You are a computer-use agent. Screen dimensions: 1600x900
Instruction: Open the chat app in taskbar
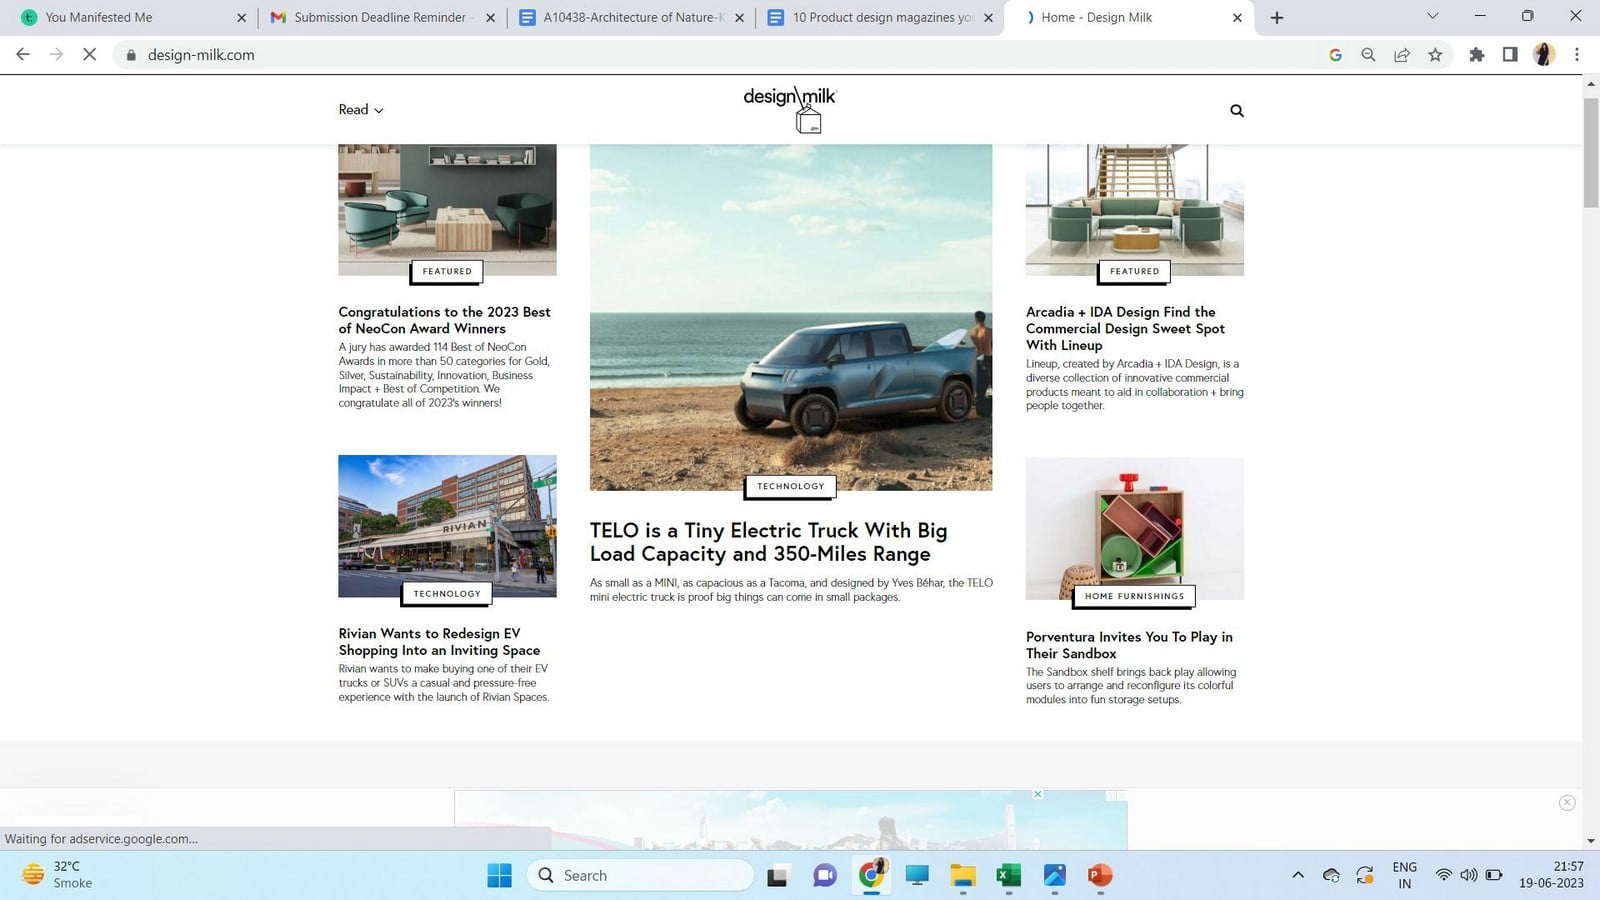(x=825, y=876)
